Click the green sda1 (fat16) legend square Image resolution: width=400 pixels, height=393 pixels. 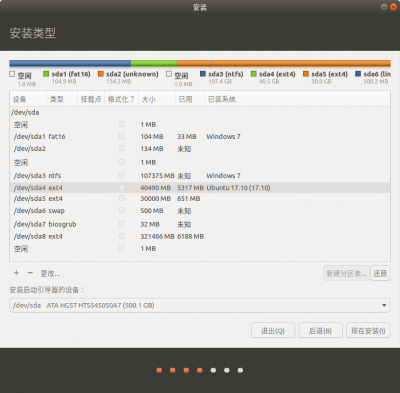46,74
